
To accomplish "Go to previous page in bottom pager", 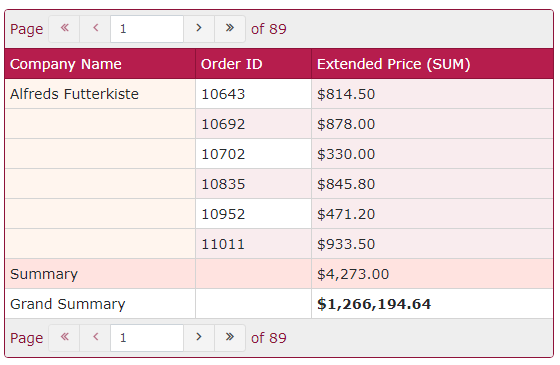I will 95,338.
